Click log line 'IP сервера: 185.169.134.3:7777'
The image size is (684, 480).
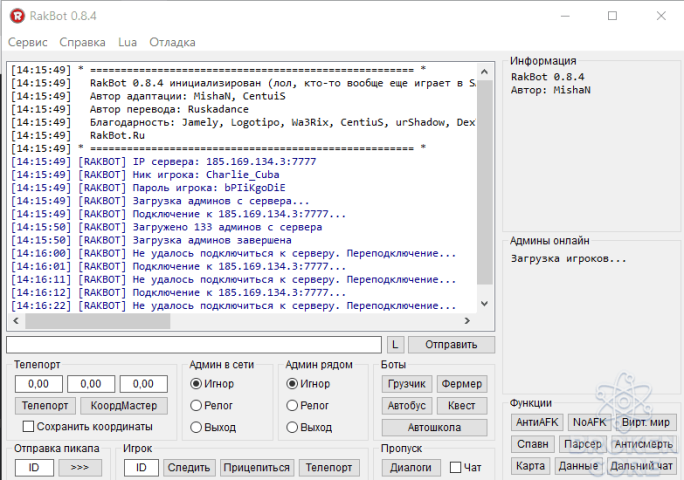pos(224,162)
